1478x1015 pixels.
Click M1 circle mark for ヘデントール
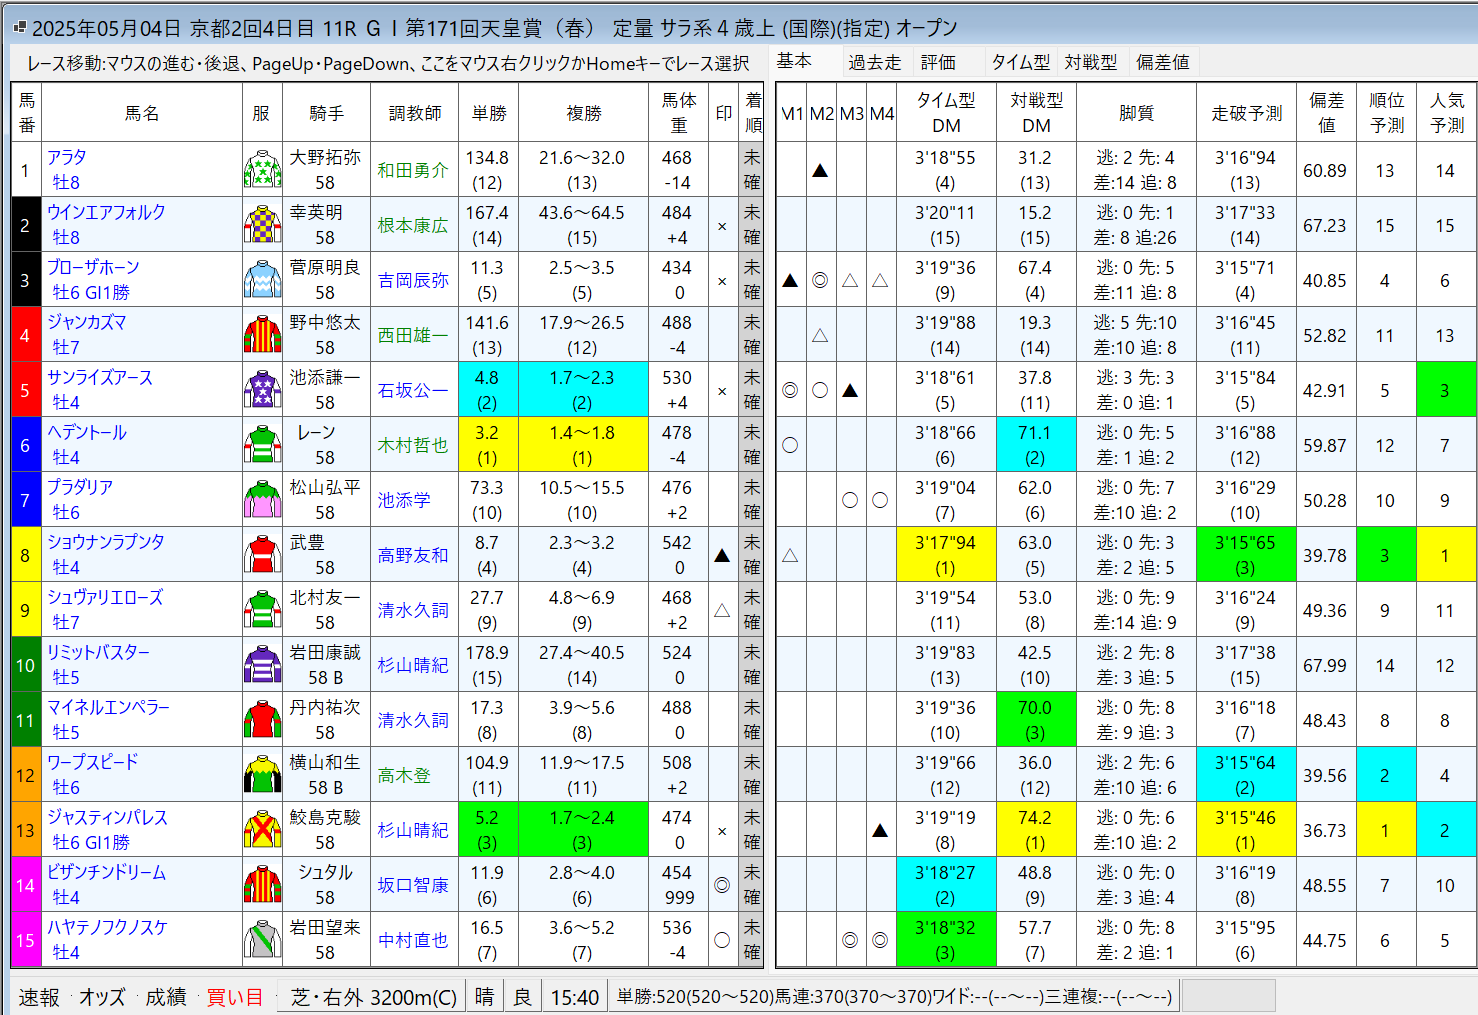[790, 445]
